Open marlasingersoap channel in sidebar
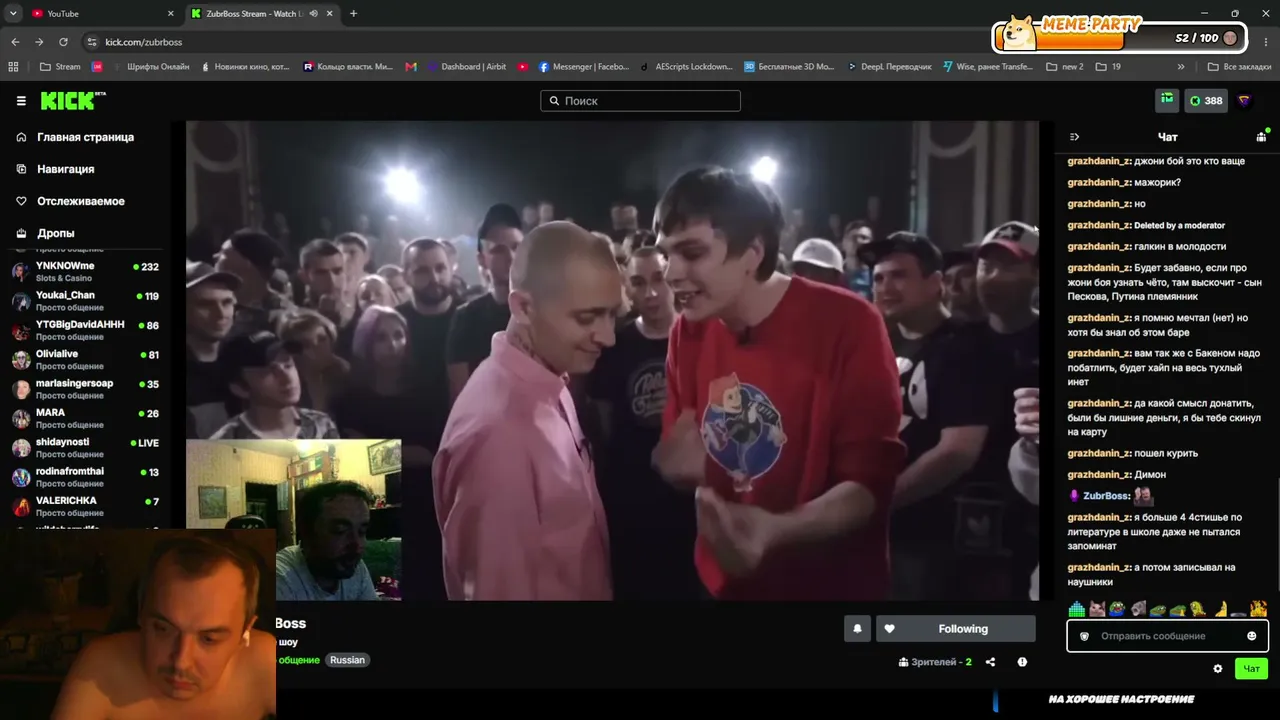This screenshot has height=720, width=1280. click(x=85, y=389)
